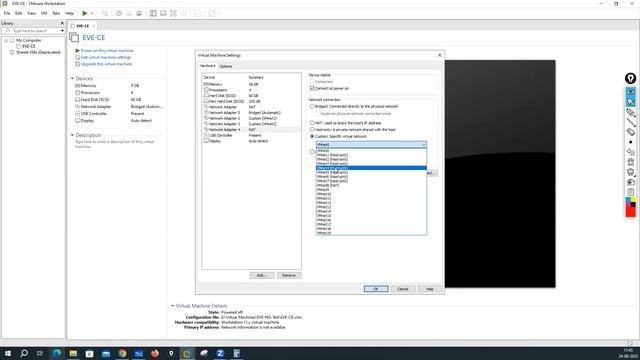Image resolution: width=640 pixels, height=360 pixels.
Task: Collapse the My Computer tree node
Action: 6,40
